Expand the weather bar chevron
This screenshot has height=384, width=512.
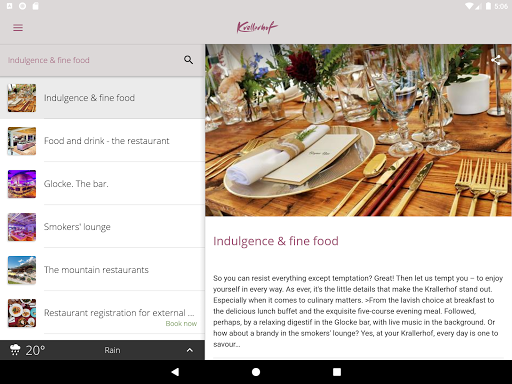pyautogui.click(x=190, y=350)
